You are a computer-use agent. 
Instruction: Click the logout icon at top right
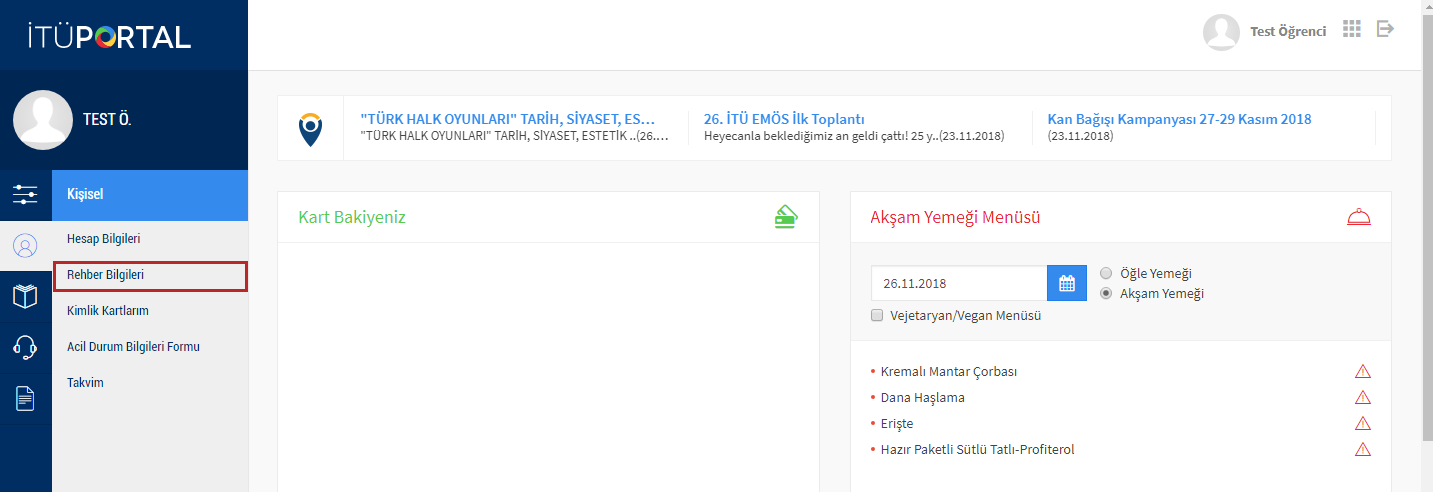(x=1385, y=29)
